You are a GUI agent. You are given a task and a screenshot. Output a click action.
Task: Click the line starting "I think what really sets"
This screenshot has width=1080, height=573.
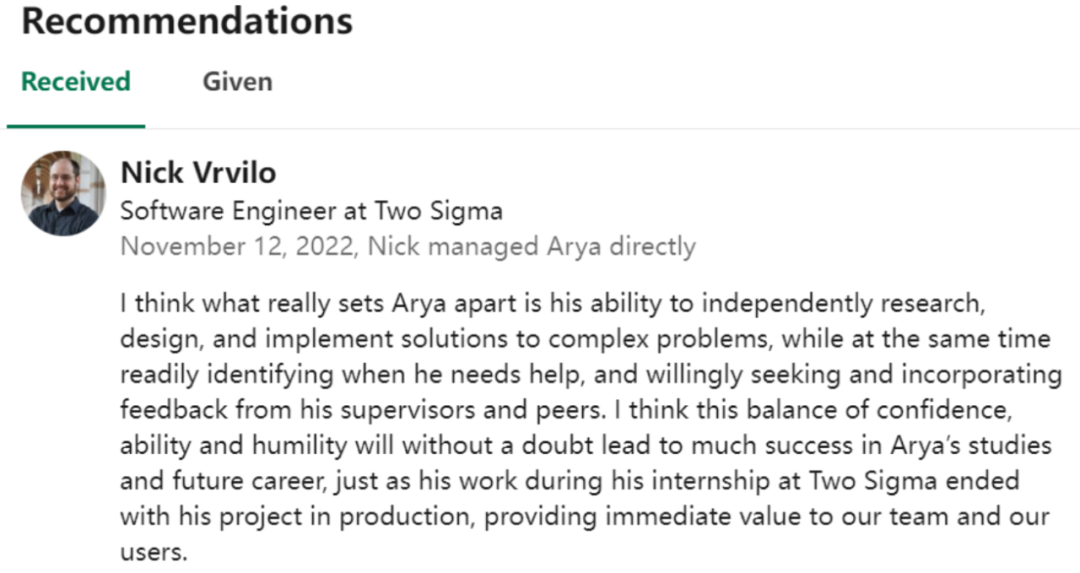pos(552,303)
